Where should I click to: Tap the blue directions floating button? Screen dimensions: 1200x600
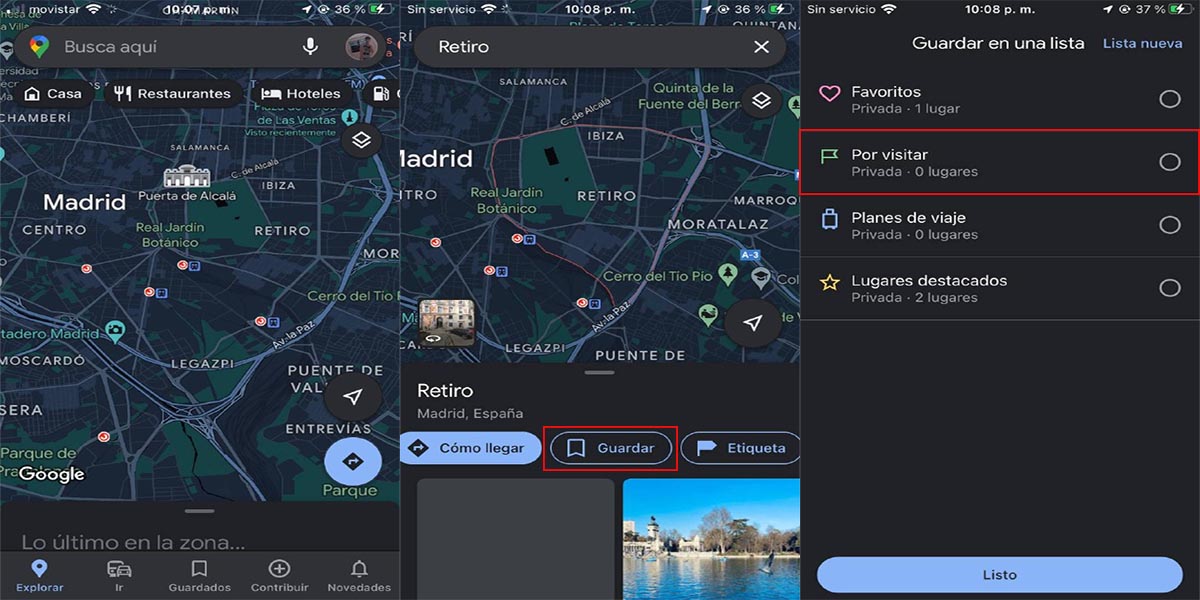point(353,462)
